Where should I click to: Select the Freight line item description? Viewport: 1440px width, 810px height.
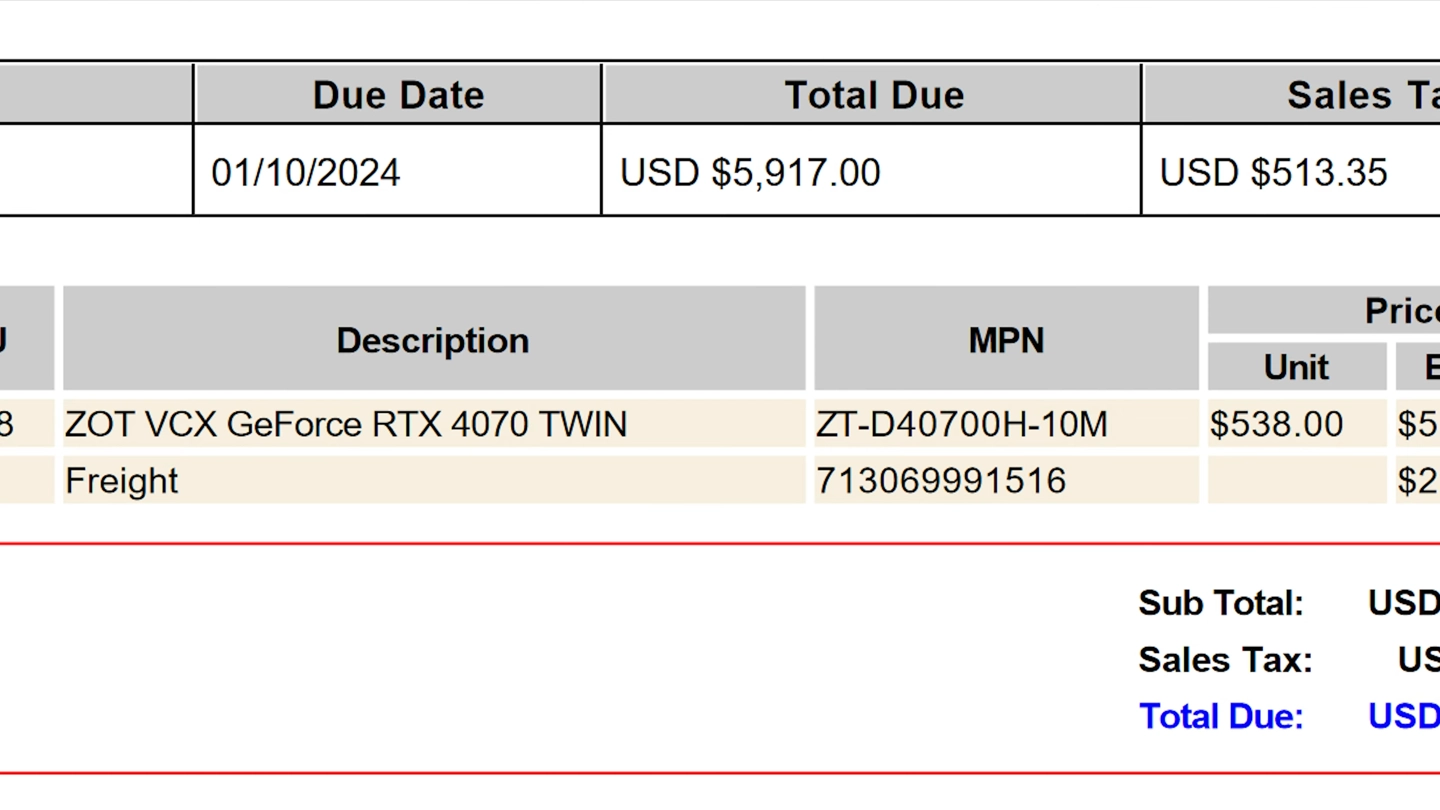[122, 481]
